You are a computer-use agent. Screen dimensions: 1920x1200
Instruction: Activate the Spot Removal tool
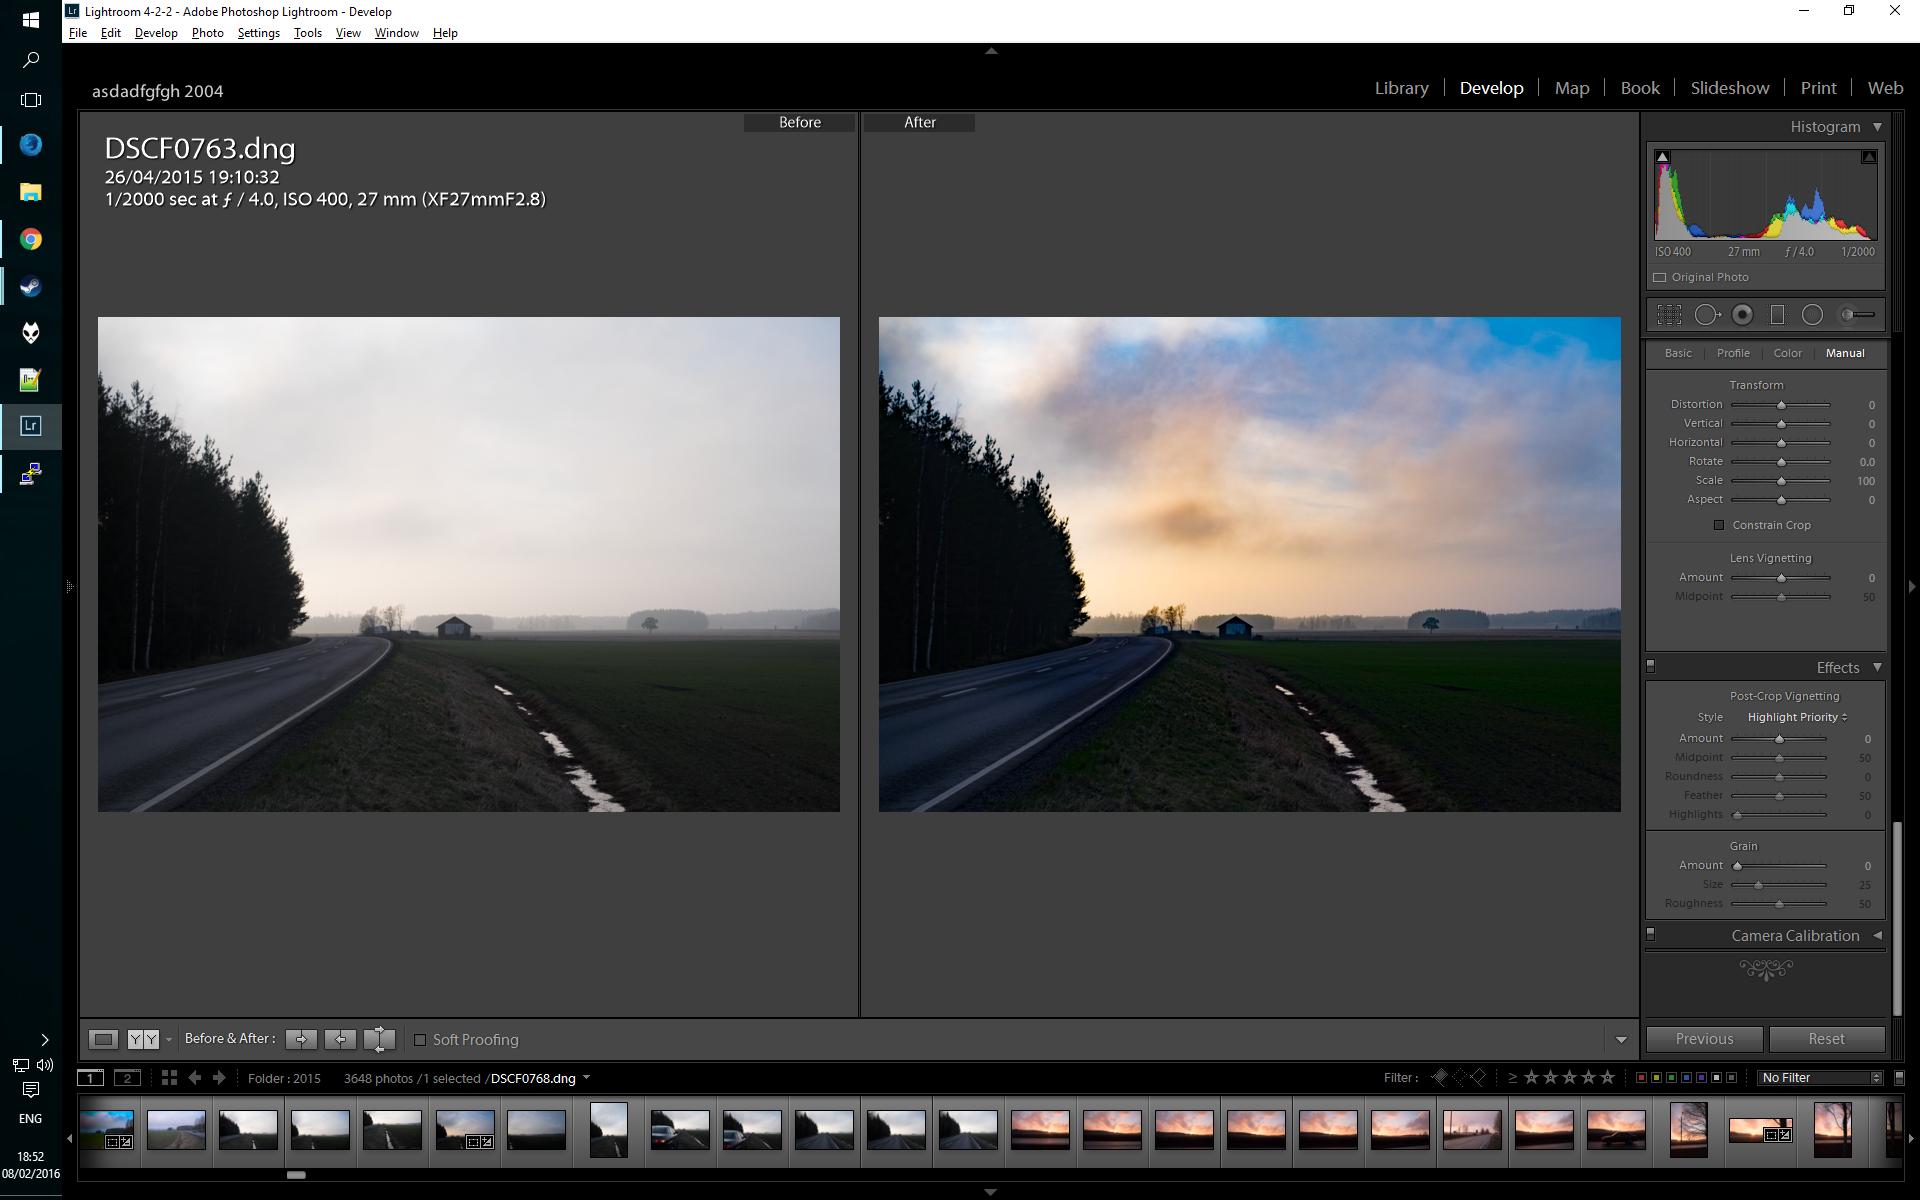pyautogui.click(x=1707, y=315)
